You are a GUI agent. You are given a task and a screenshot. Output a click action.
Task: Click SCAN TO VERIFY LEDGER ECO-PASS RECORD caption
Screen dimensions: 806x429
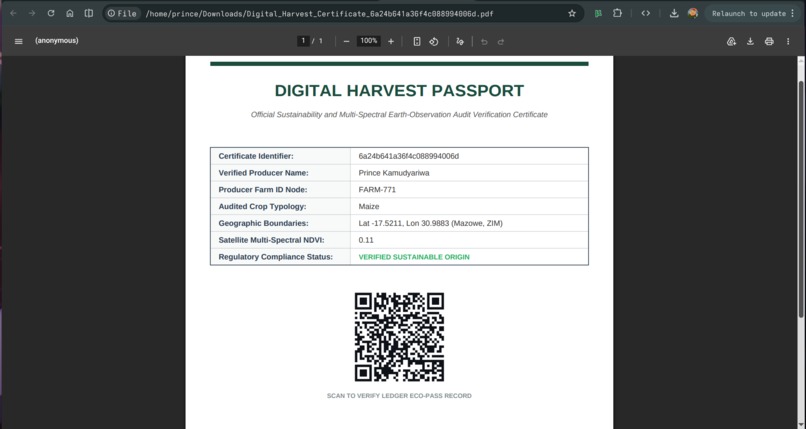coord(399,396)
